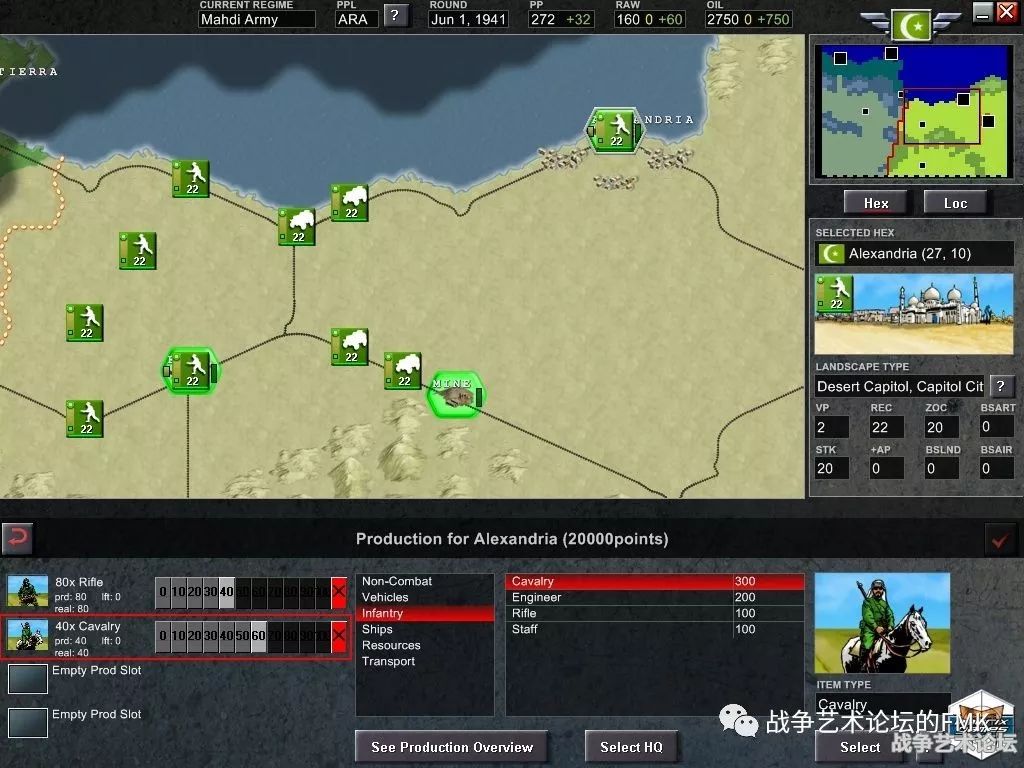Viewport: 1024px width, 768px height.
Task: Click the See Production Overview button
Action: 451,747
